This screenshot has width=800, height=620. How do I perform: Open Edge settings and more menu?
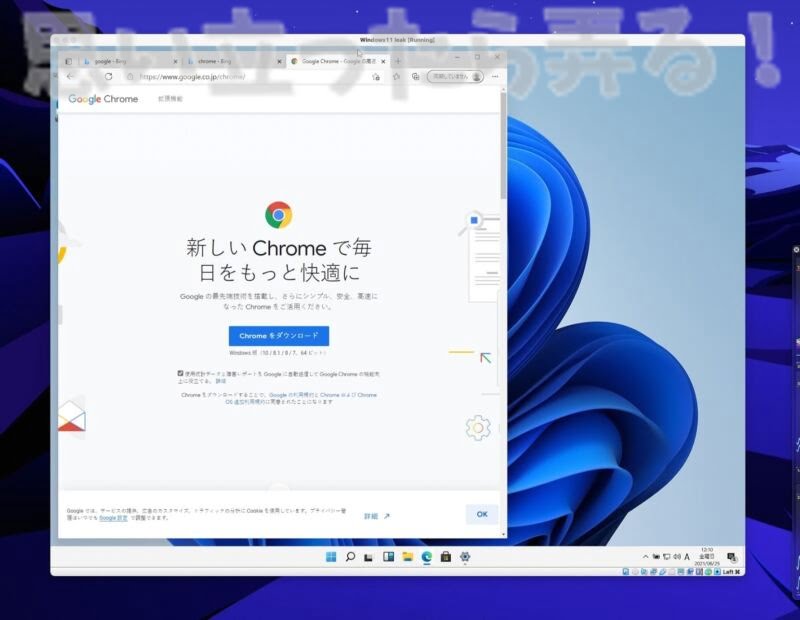(495, 77)
